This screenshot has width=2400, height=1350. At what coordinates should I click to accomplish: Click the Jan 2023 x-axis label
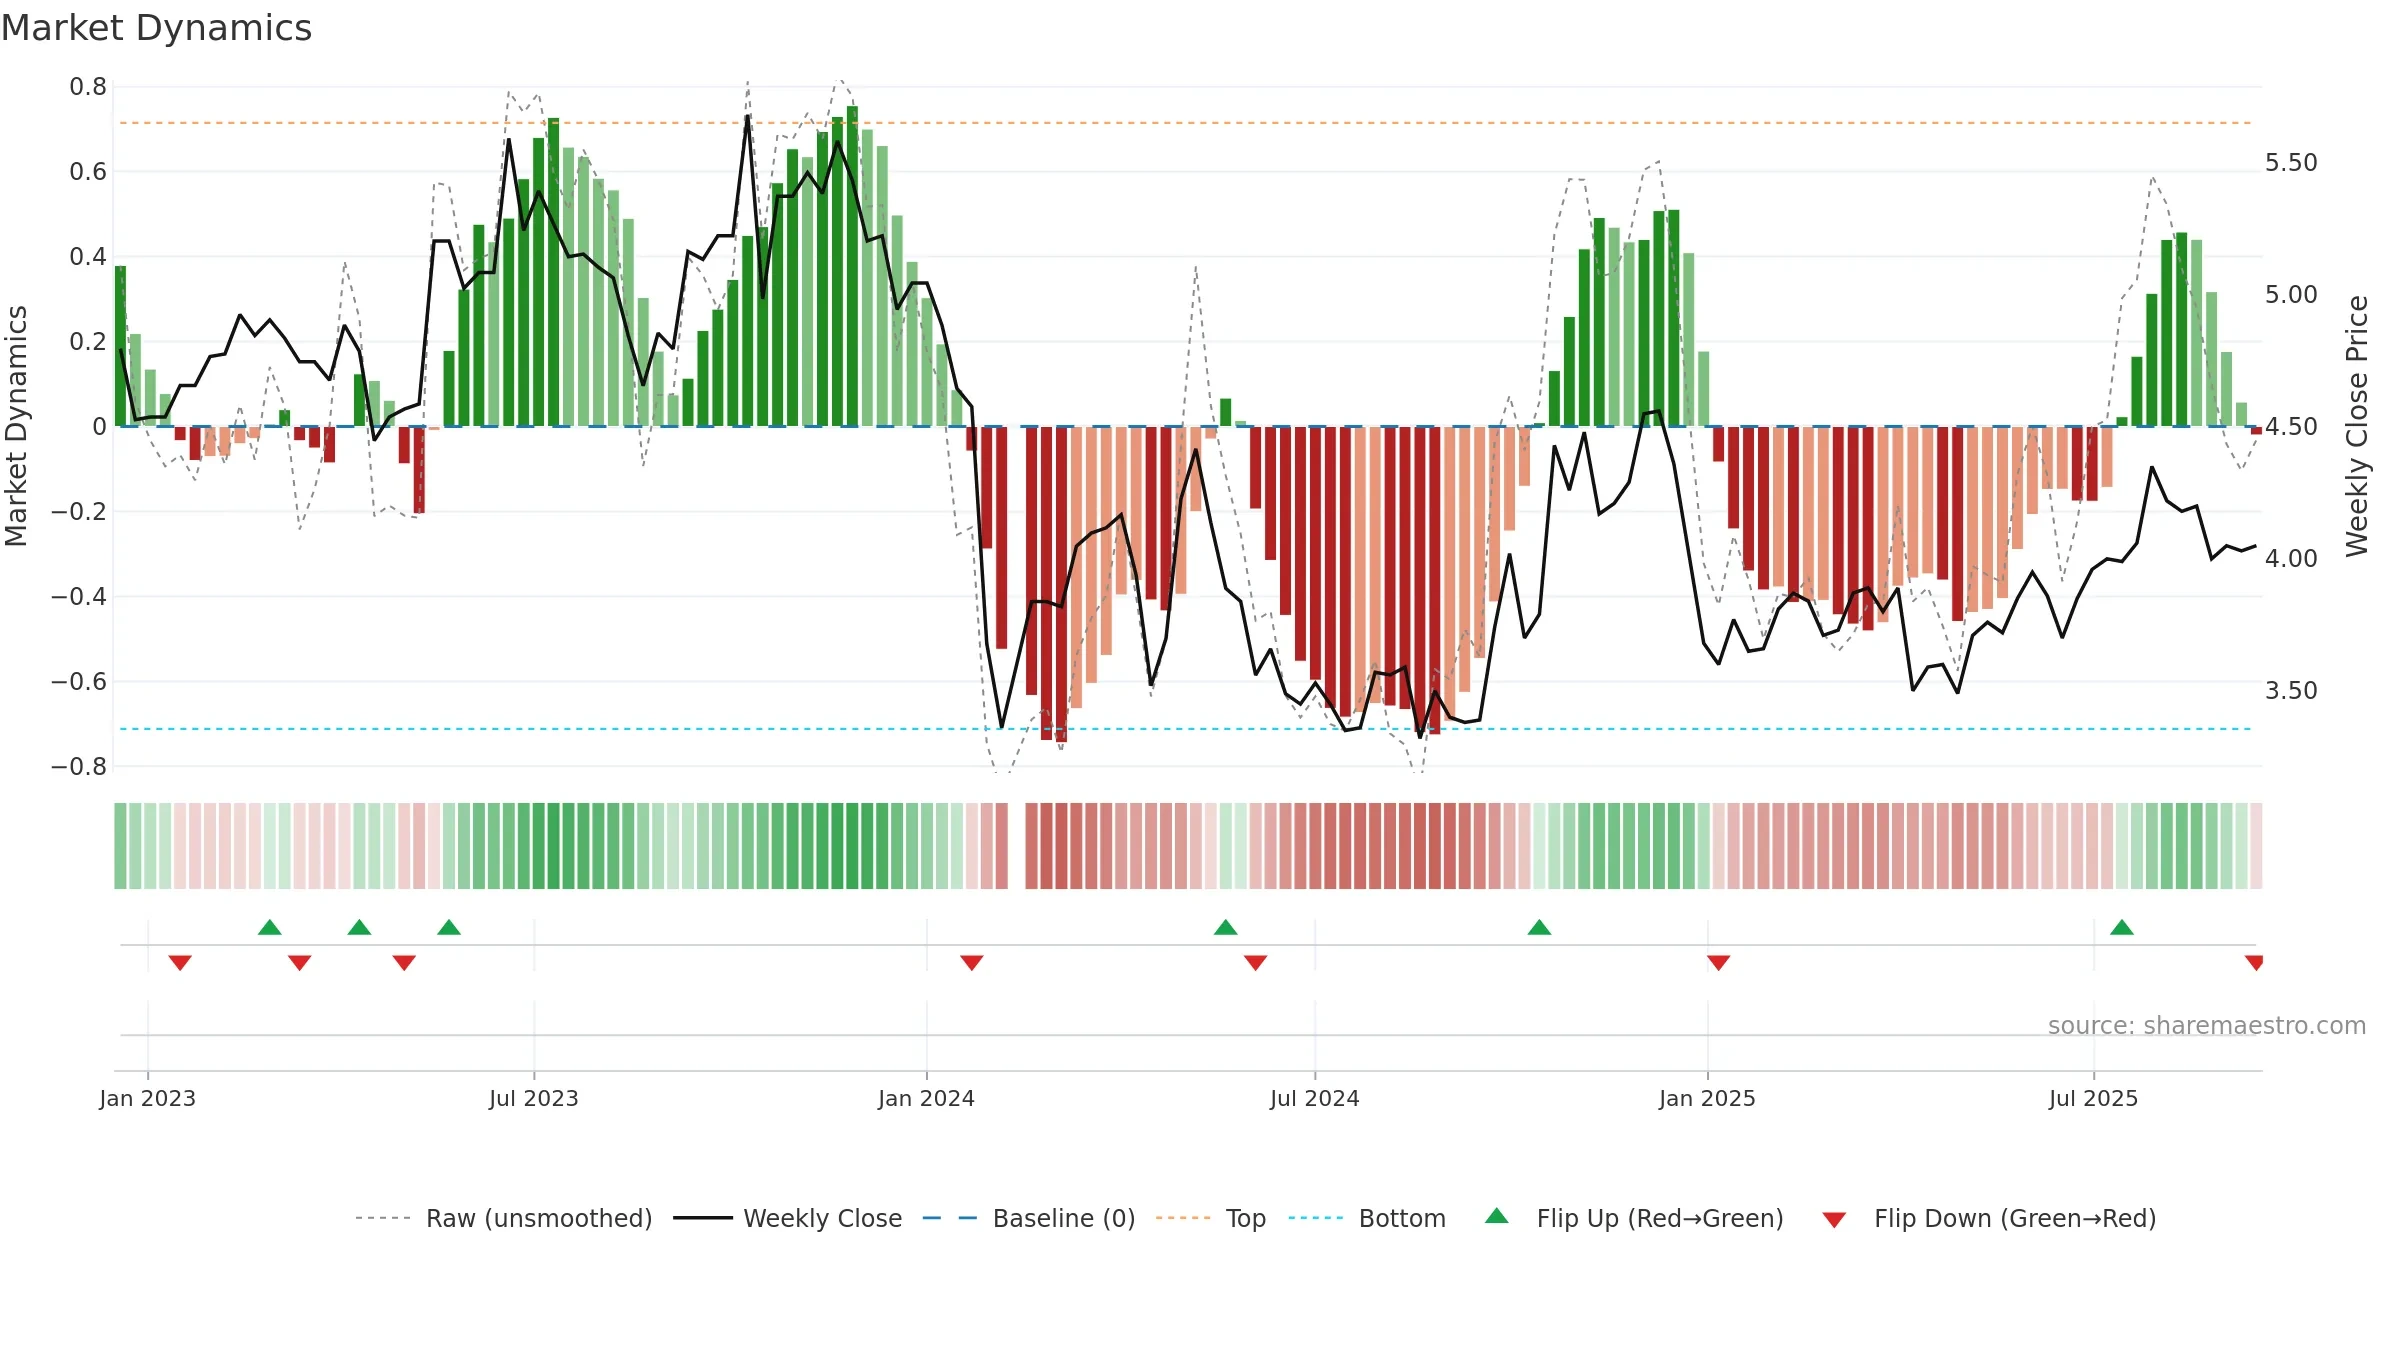(148, 1098)
